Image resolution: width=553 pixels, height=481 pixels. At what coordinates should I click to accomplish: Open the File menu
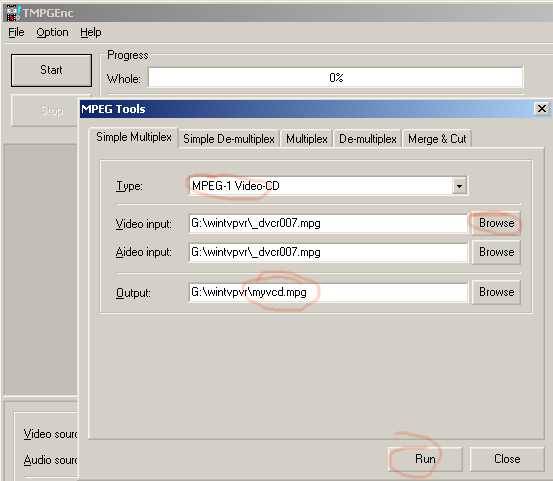[16, 32]
